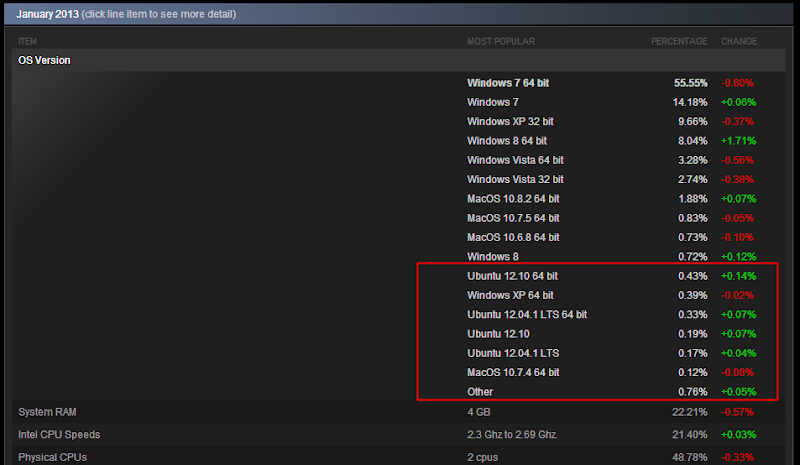Select the Windows 8 entry at 0.72%
800x465 pixels.
click(x=493, y=257)
